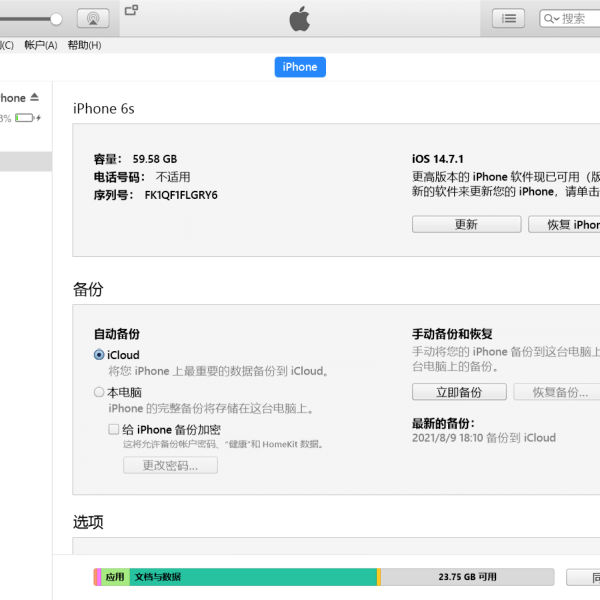Click the 文档与数据 storage segment
Screen dimensions: 600x600
coord(253,577)
